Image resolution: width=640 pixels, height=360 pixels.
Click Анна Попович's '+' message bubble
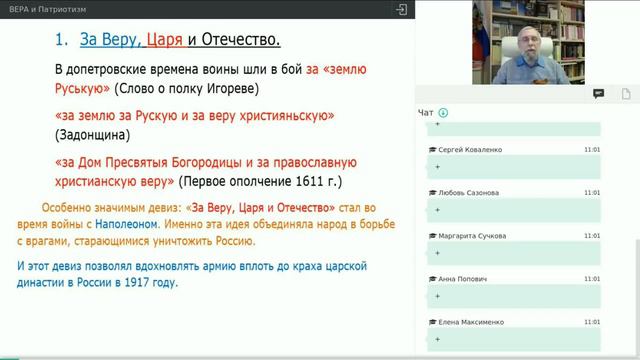pos(513,296)
